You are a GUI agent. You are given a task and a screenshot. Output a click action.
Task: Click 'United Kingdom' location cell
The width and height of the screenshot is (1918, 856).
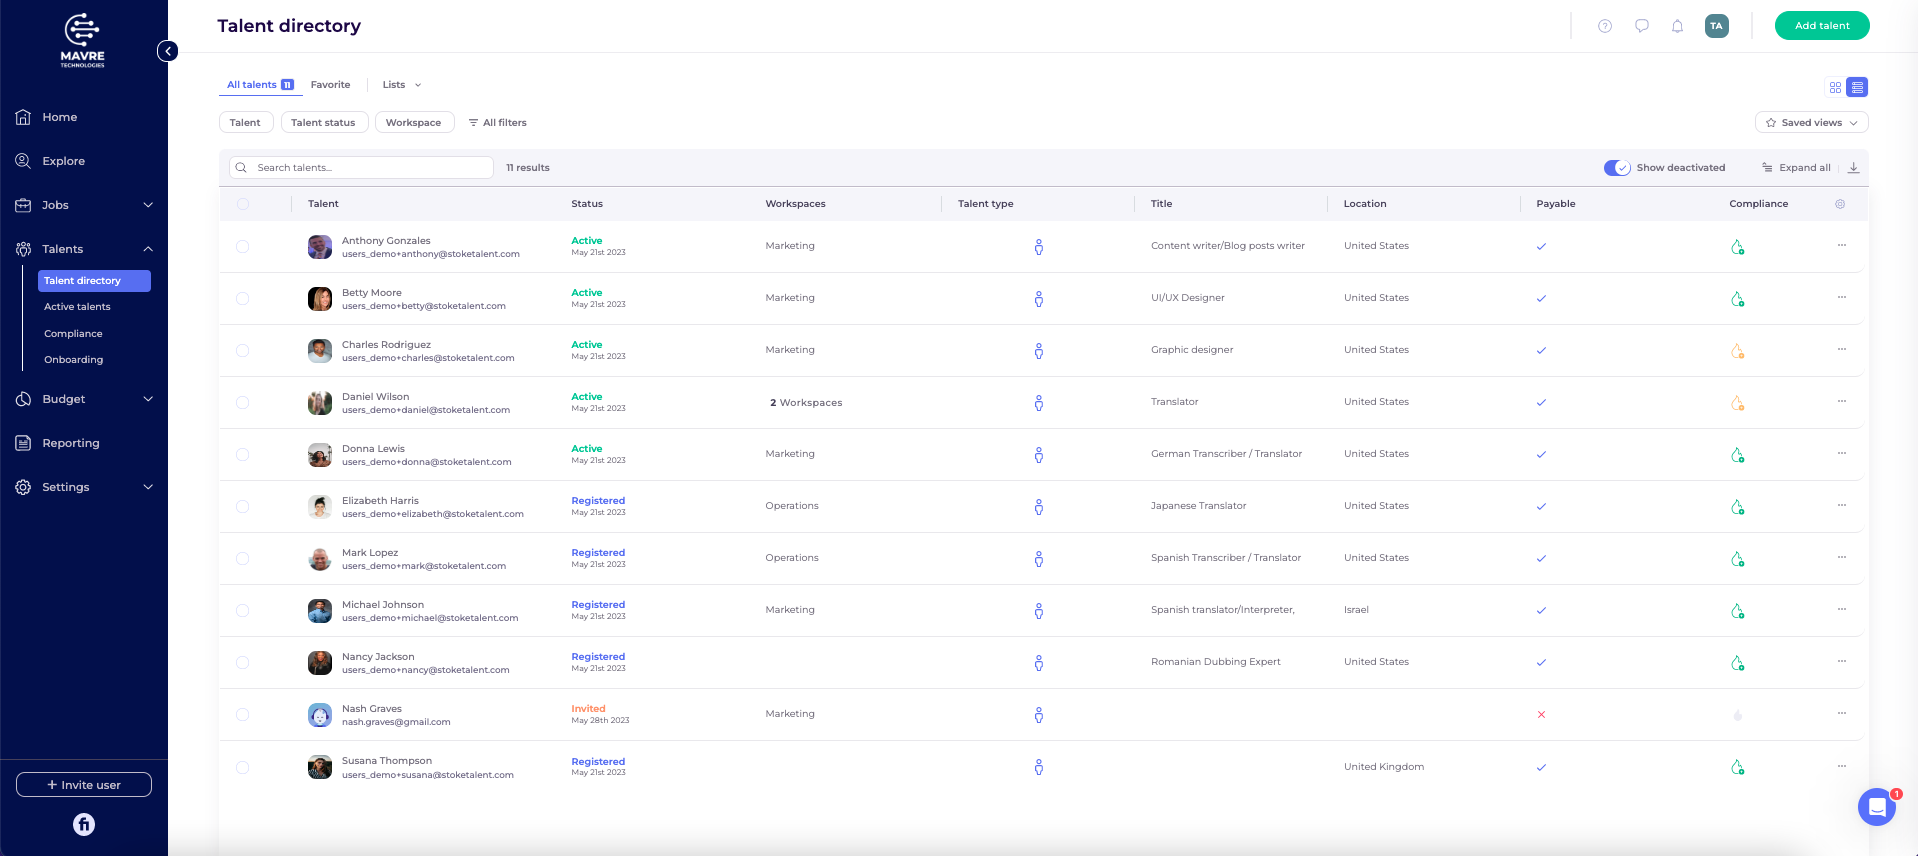(x=1384, y=767)
